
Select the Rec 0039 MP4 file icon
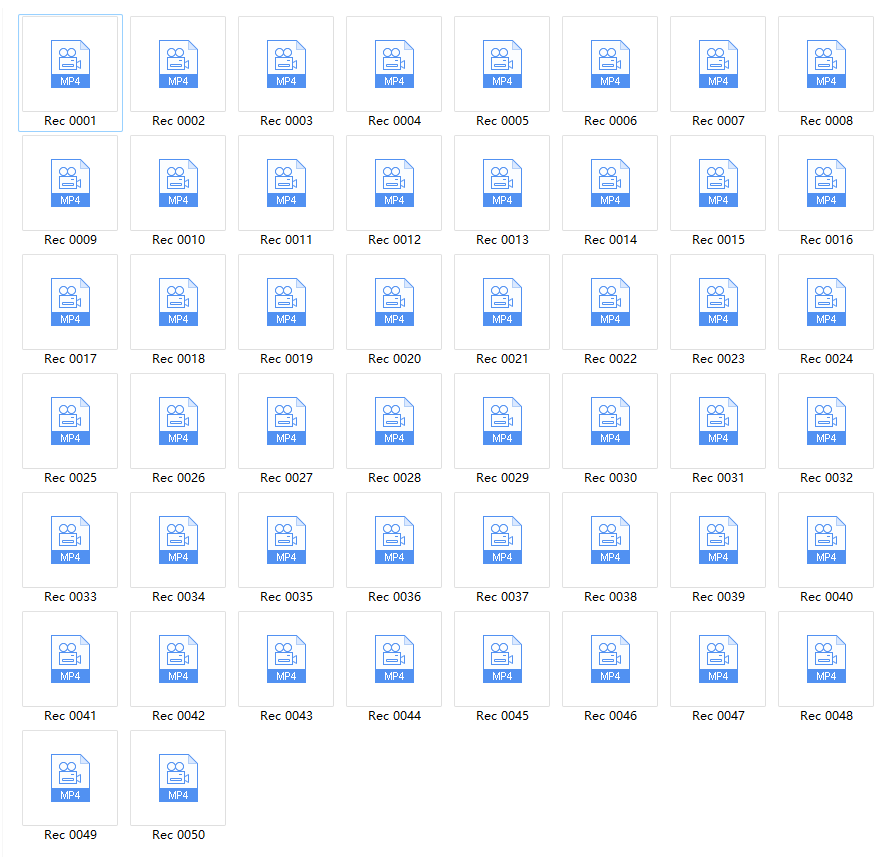click(x=718, y=540)
